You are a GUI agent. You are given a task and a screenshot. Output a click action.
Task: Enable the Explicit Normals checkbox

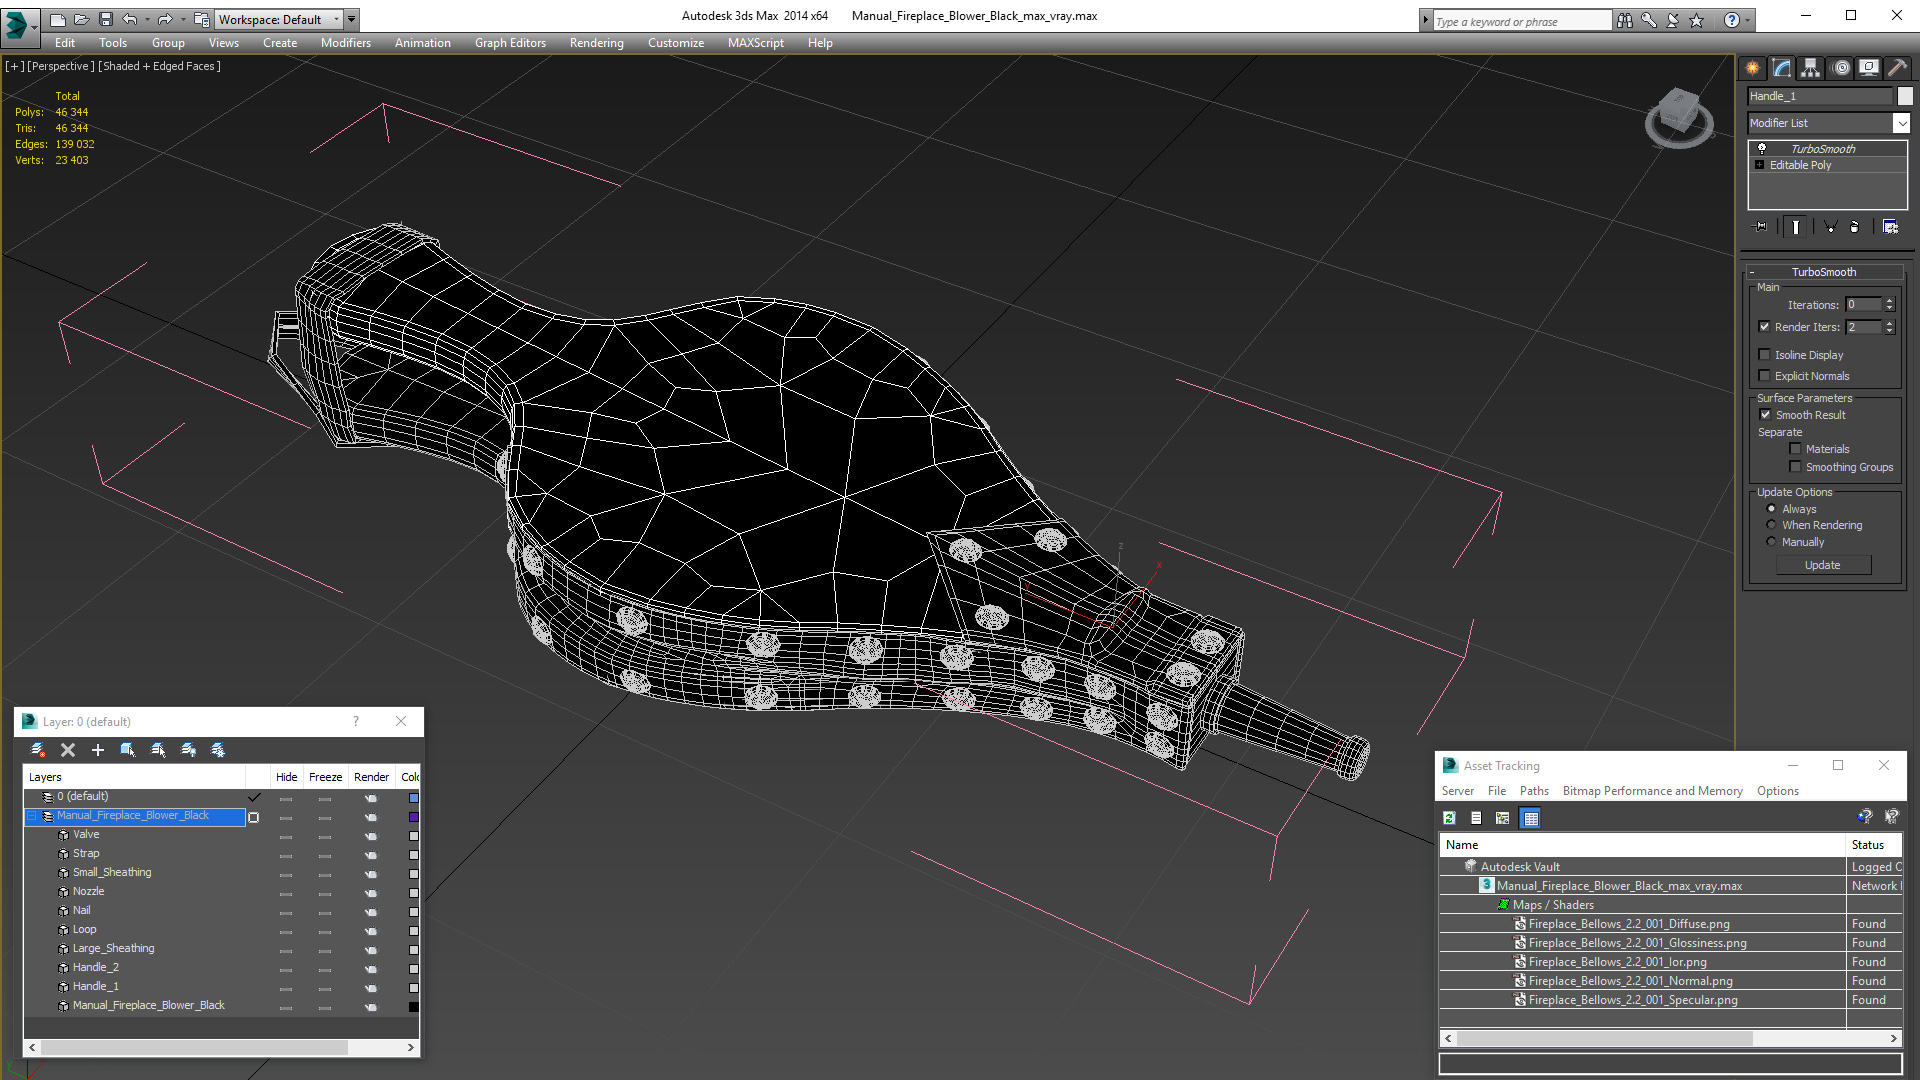pos(1764,376)
